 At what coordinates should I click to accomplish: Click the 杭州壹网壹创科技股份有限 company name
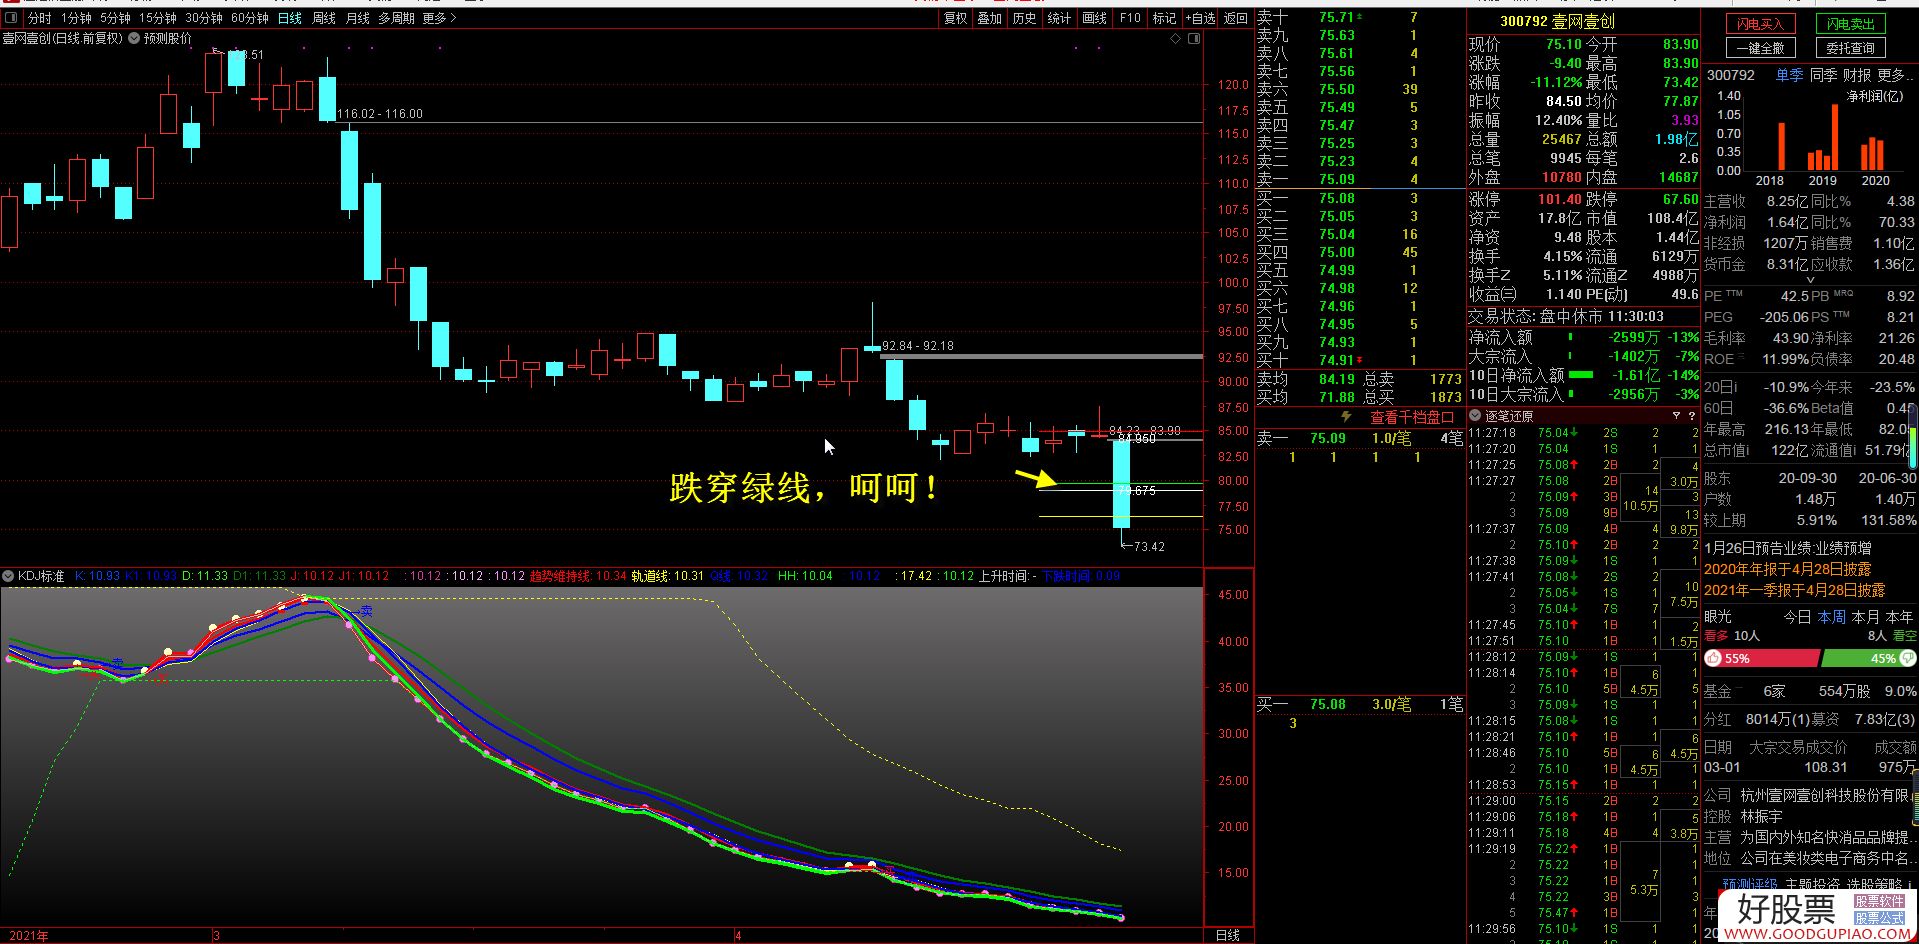point(1824,795)
